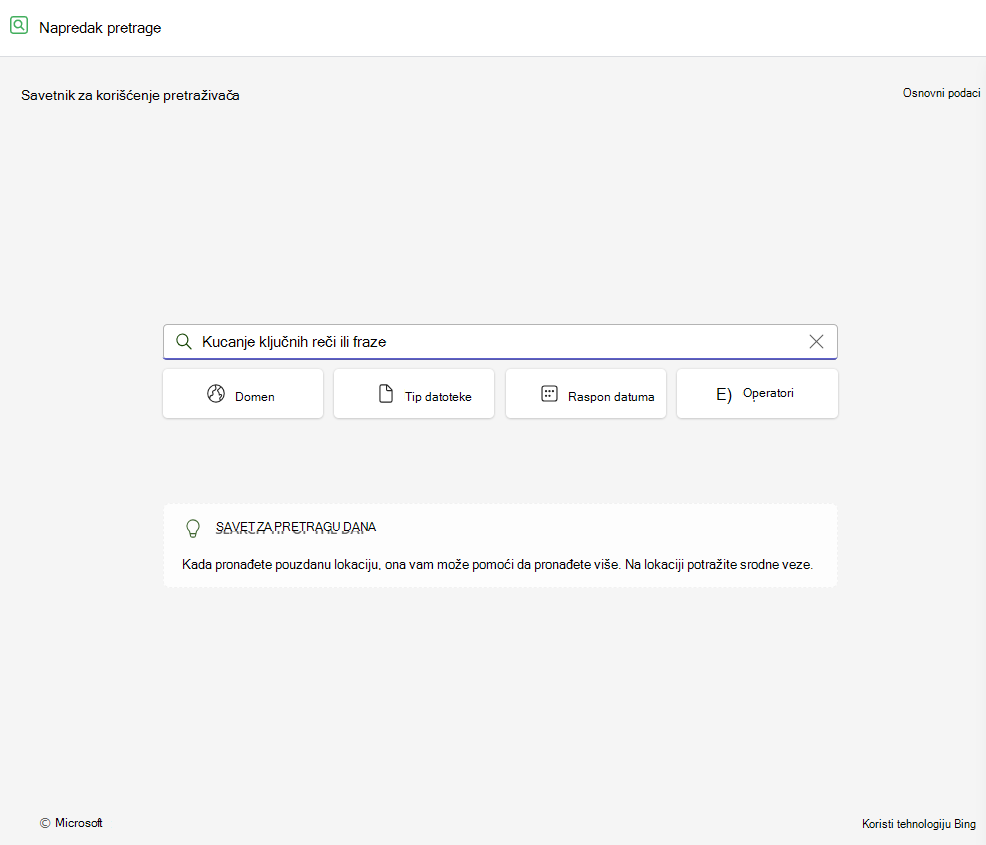Click the SAVET ZA PRETRAGU DANA heading

(296, 527)
